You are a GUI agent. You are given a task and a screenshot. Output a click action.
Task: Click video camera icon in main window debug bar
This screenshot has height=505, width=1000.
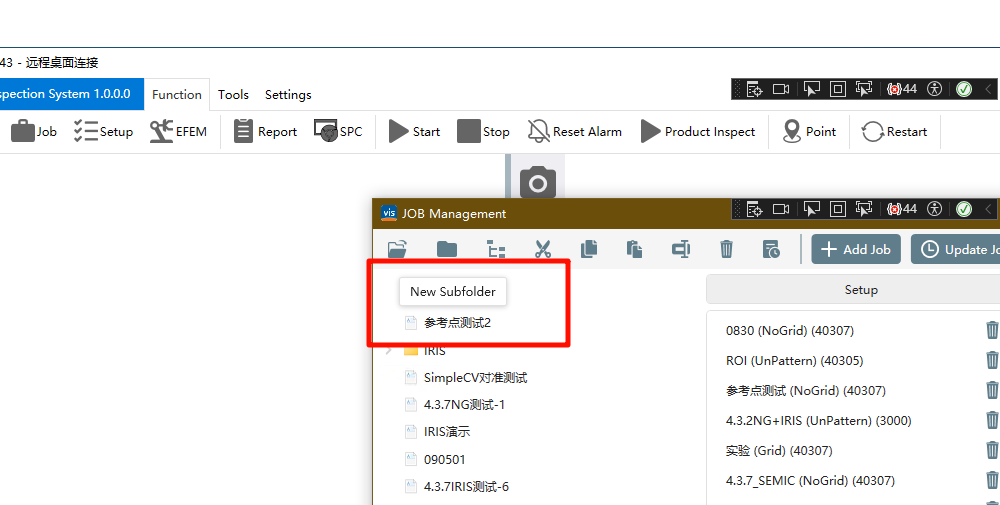click(x=781, y=89)
